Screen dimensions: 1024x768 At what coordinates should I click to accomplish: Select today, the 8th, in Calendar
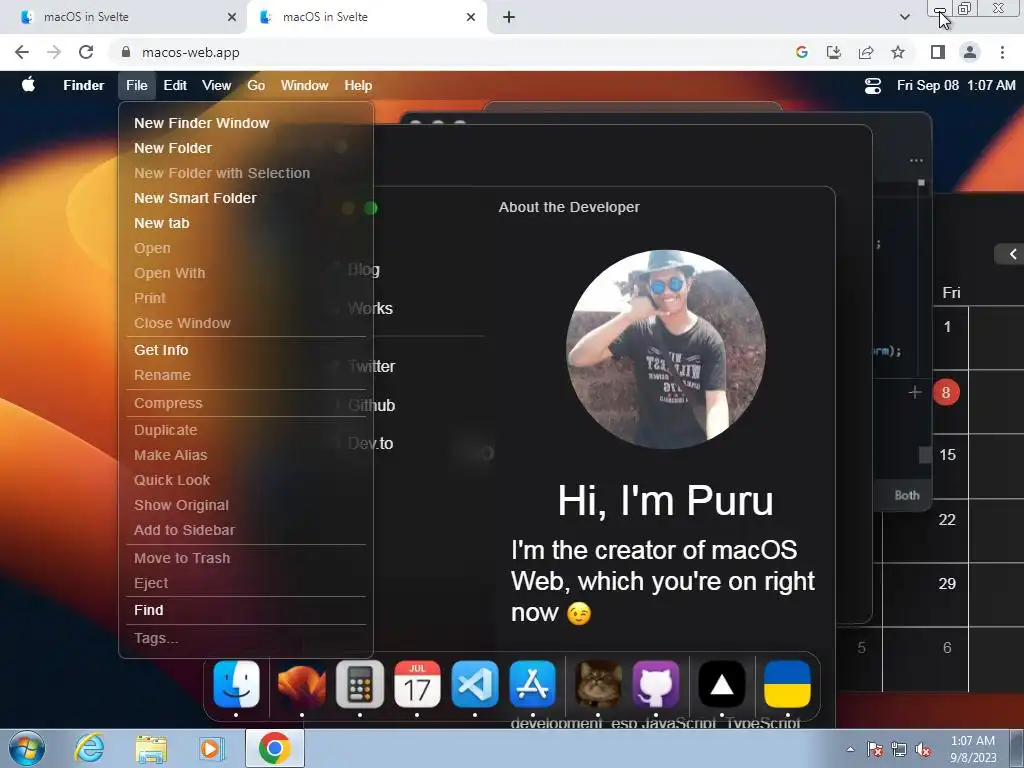[x=946, y=392]
